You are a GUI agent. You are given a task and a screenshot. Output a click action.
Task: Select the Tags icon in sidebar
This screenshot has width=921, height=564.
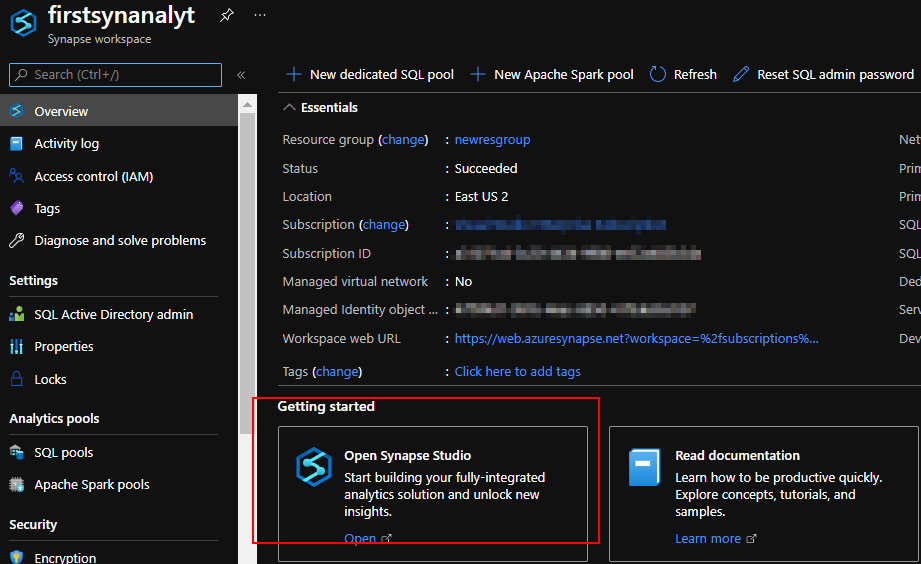tap(16, 208)
